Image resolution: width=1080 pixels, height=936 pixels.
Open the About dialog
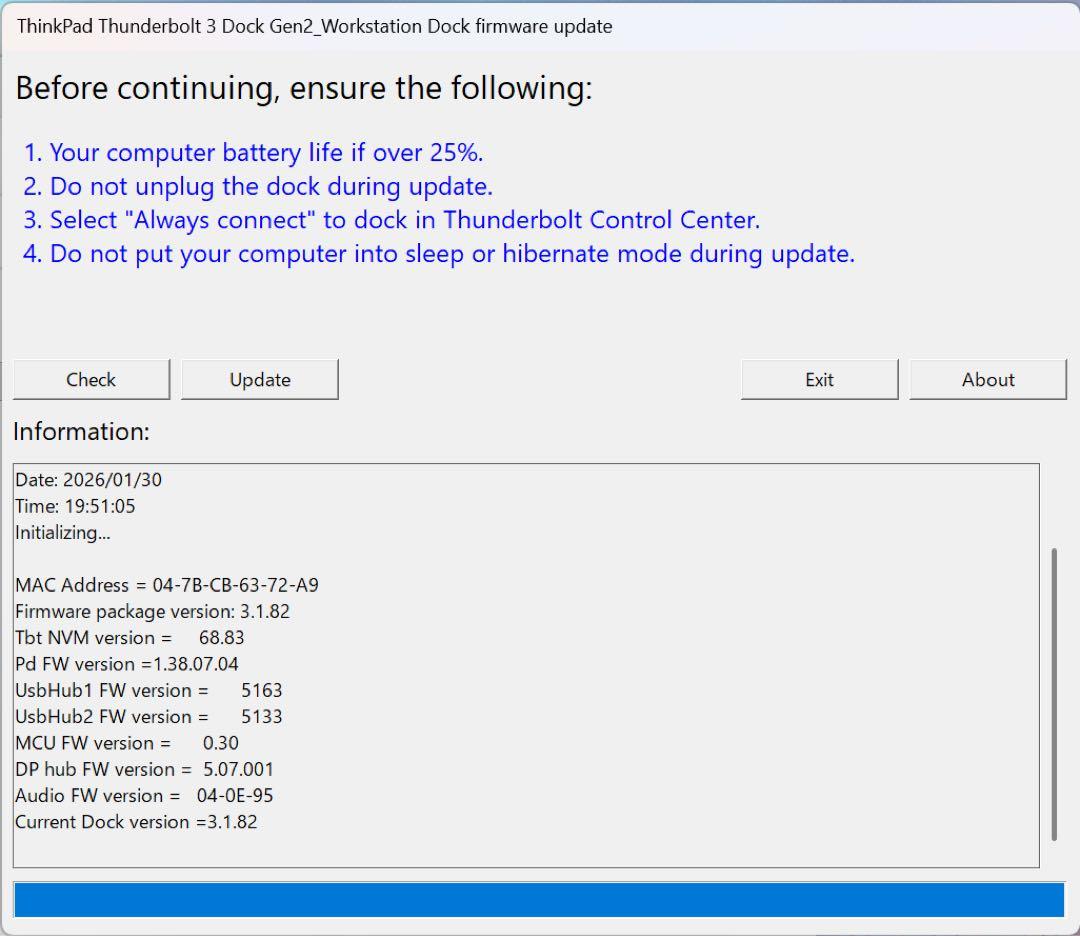tap(988, 380)
